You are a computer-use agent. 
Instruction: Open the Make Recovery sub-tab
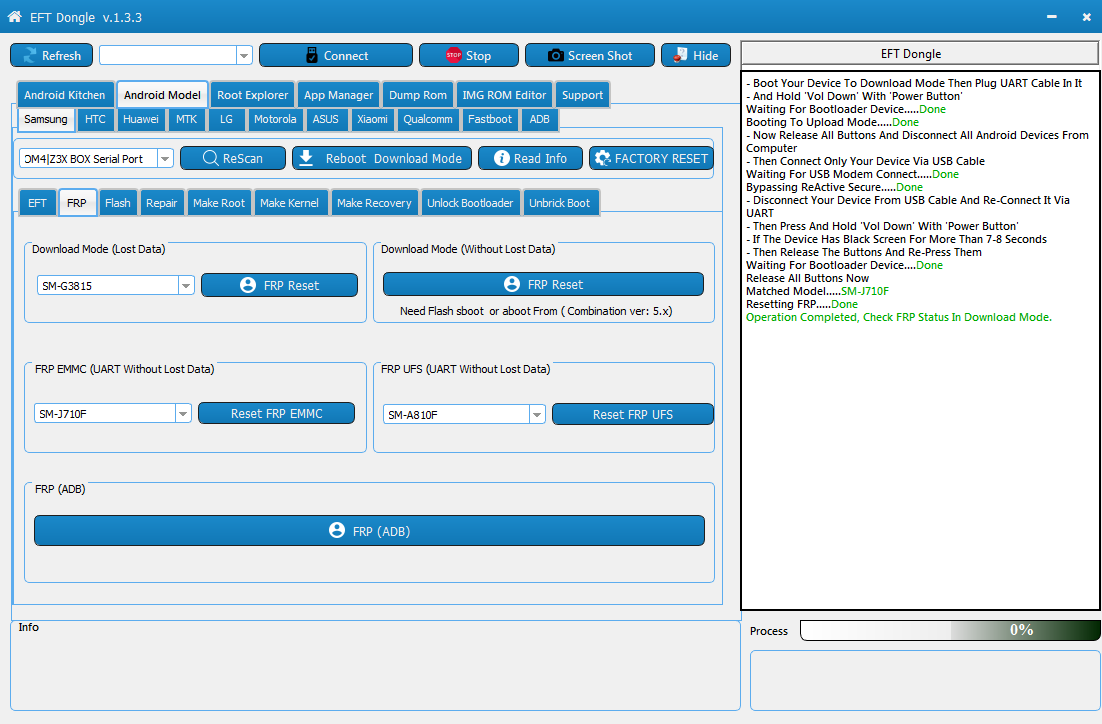click(x=374, y=203)
